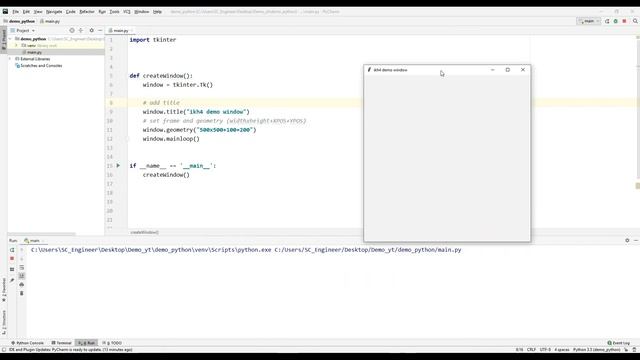Debug main with the green bug icon
Image resolution: width=640 pixels, height=360 pixels.
(616, 21)
